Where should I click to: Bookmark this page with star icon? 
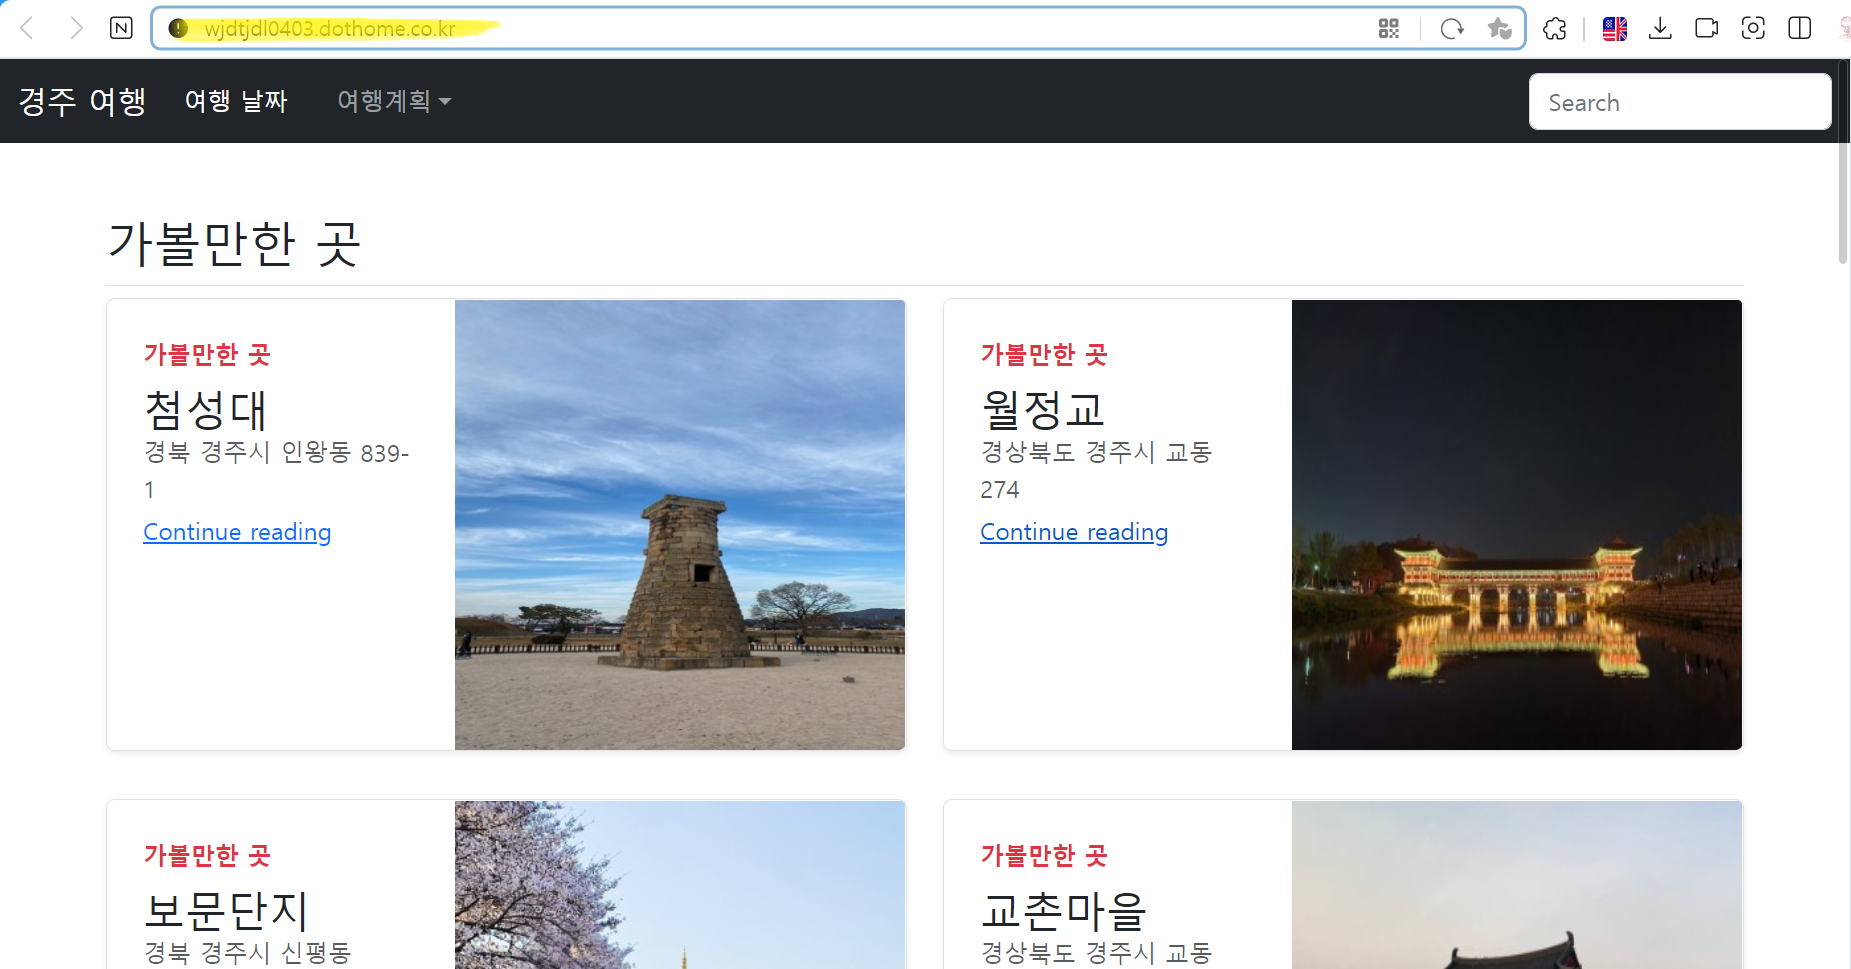(x=1498, y=28)
